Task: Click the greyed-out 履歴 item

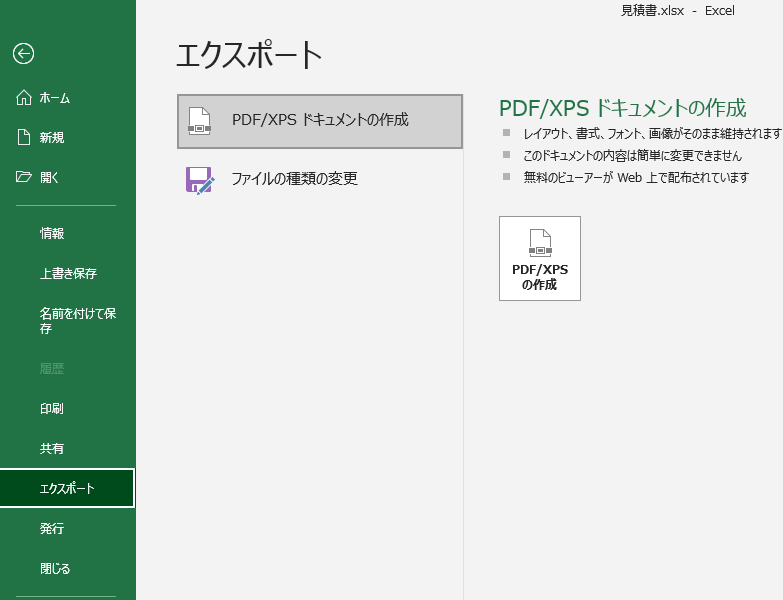Action: pos(52,368)
